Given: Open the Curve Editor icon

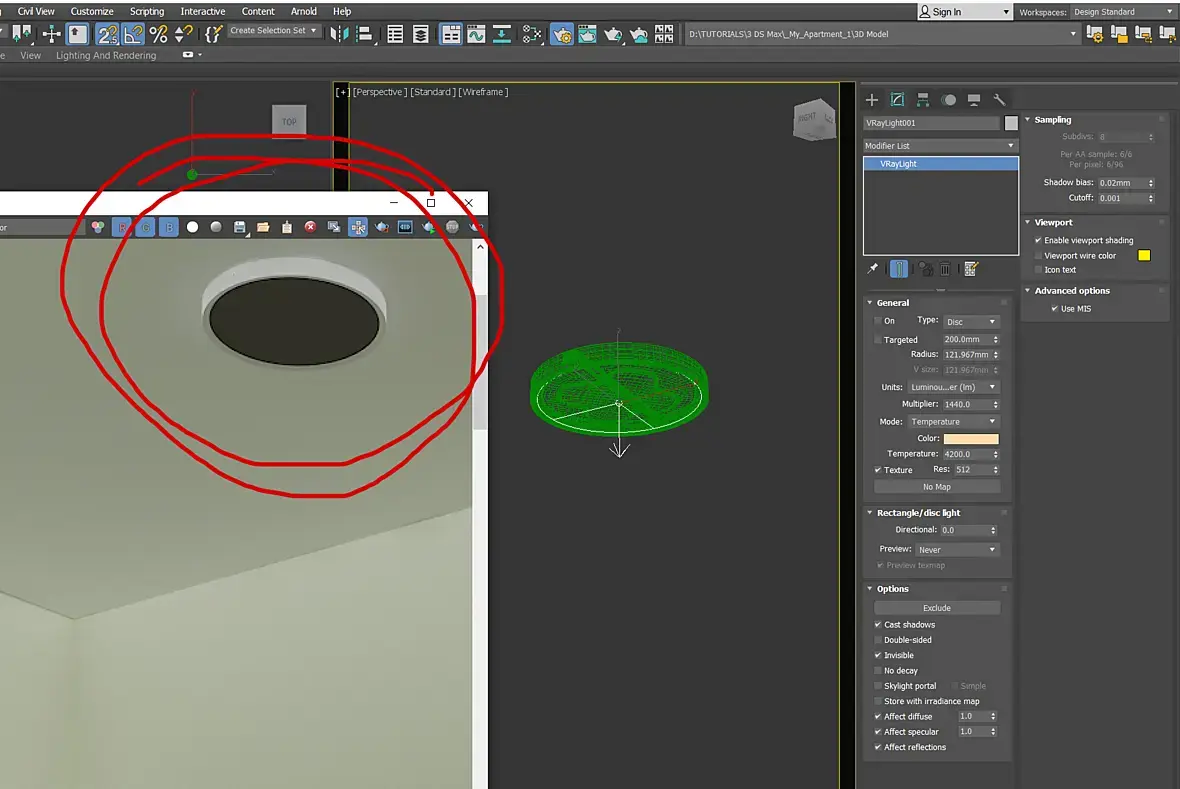Looking at the screenshot, I should point(476,34).
